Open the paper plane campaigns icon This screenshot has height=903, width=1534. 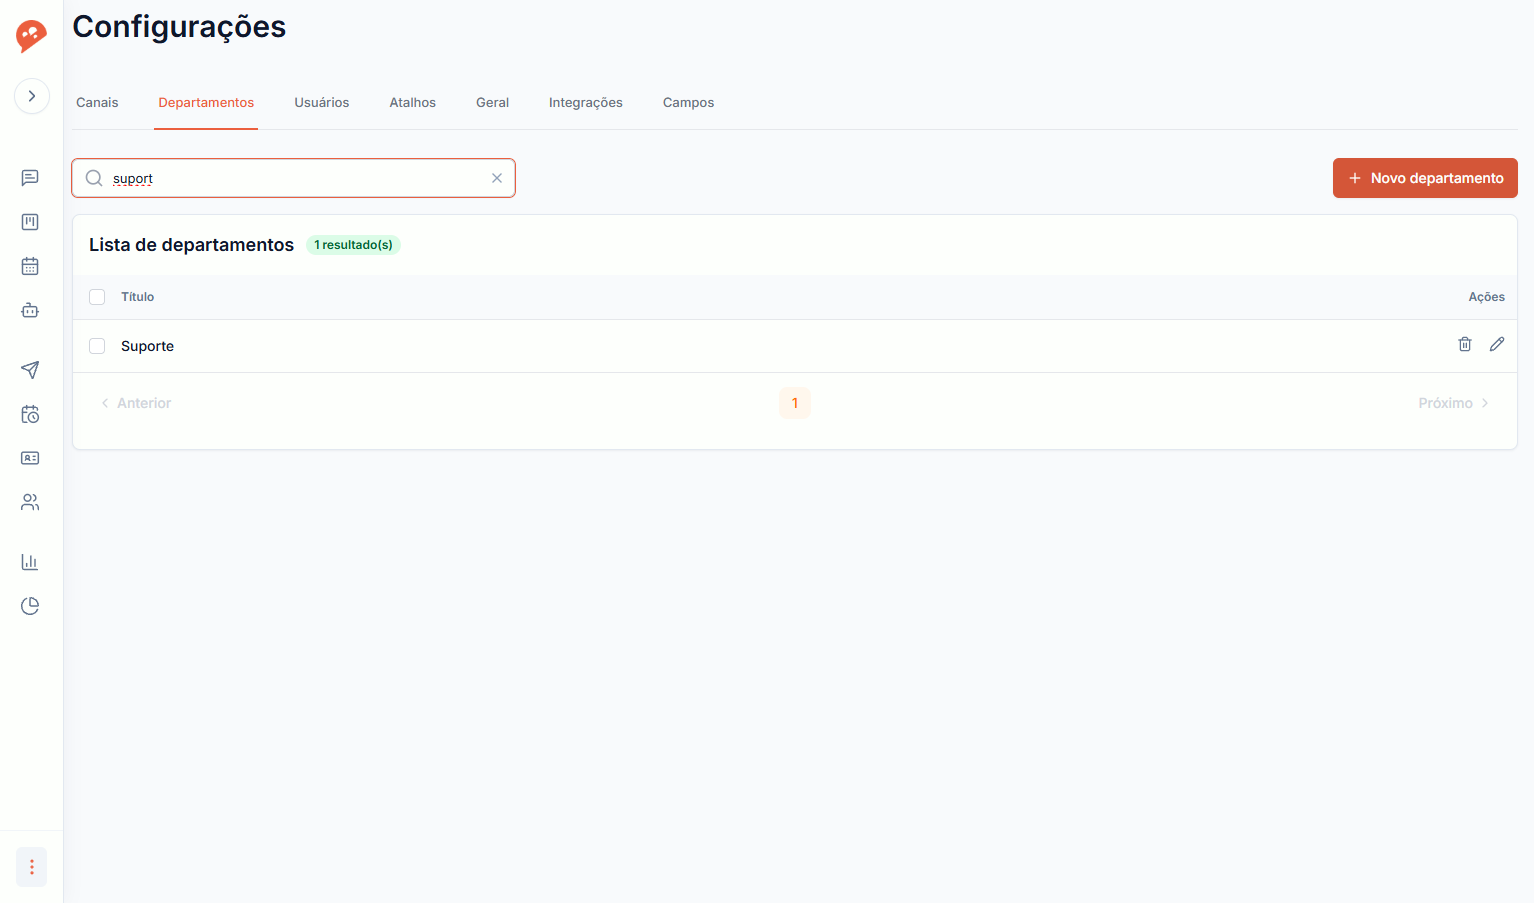[30, 370]
